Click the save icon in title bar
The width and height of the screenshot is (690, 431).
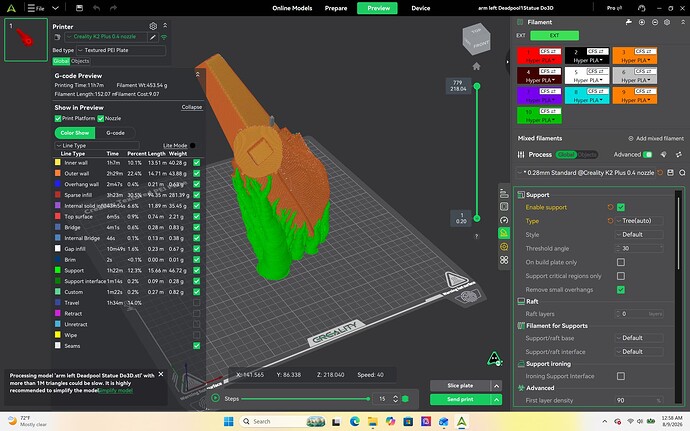[79, 8]
